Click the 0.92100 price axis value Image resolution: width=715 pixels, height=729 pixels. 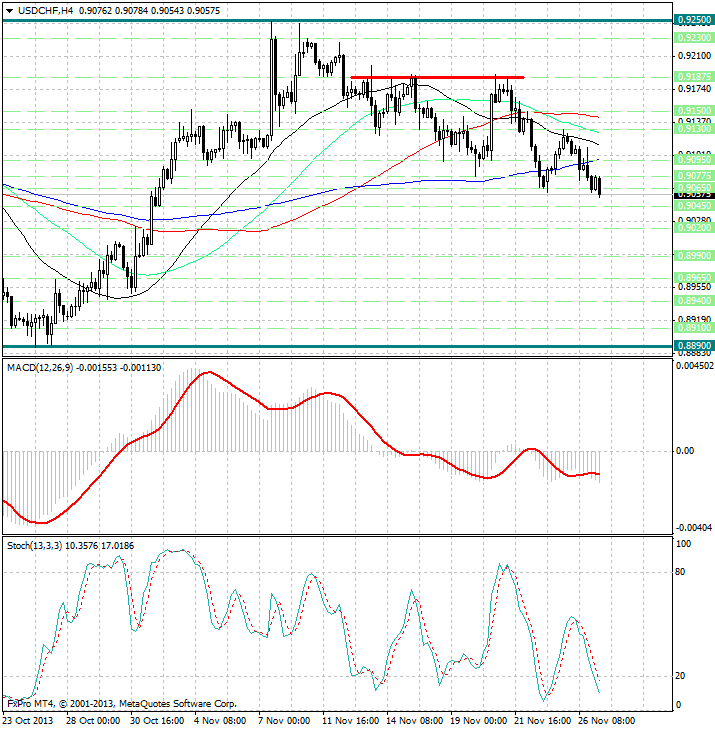click(694, 56)
